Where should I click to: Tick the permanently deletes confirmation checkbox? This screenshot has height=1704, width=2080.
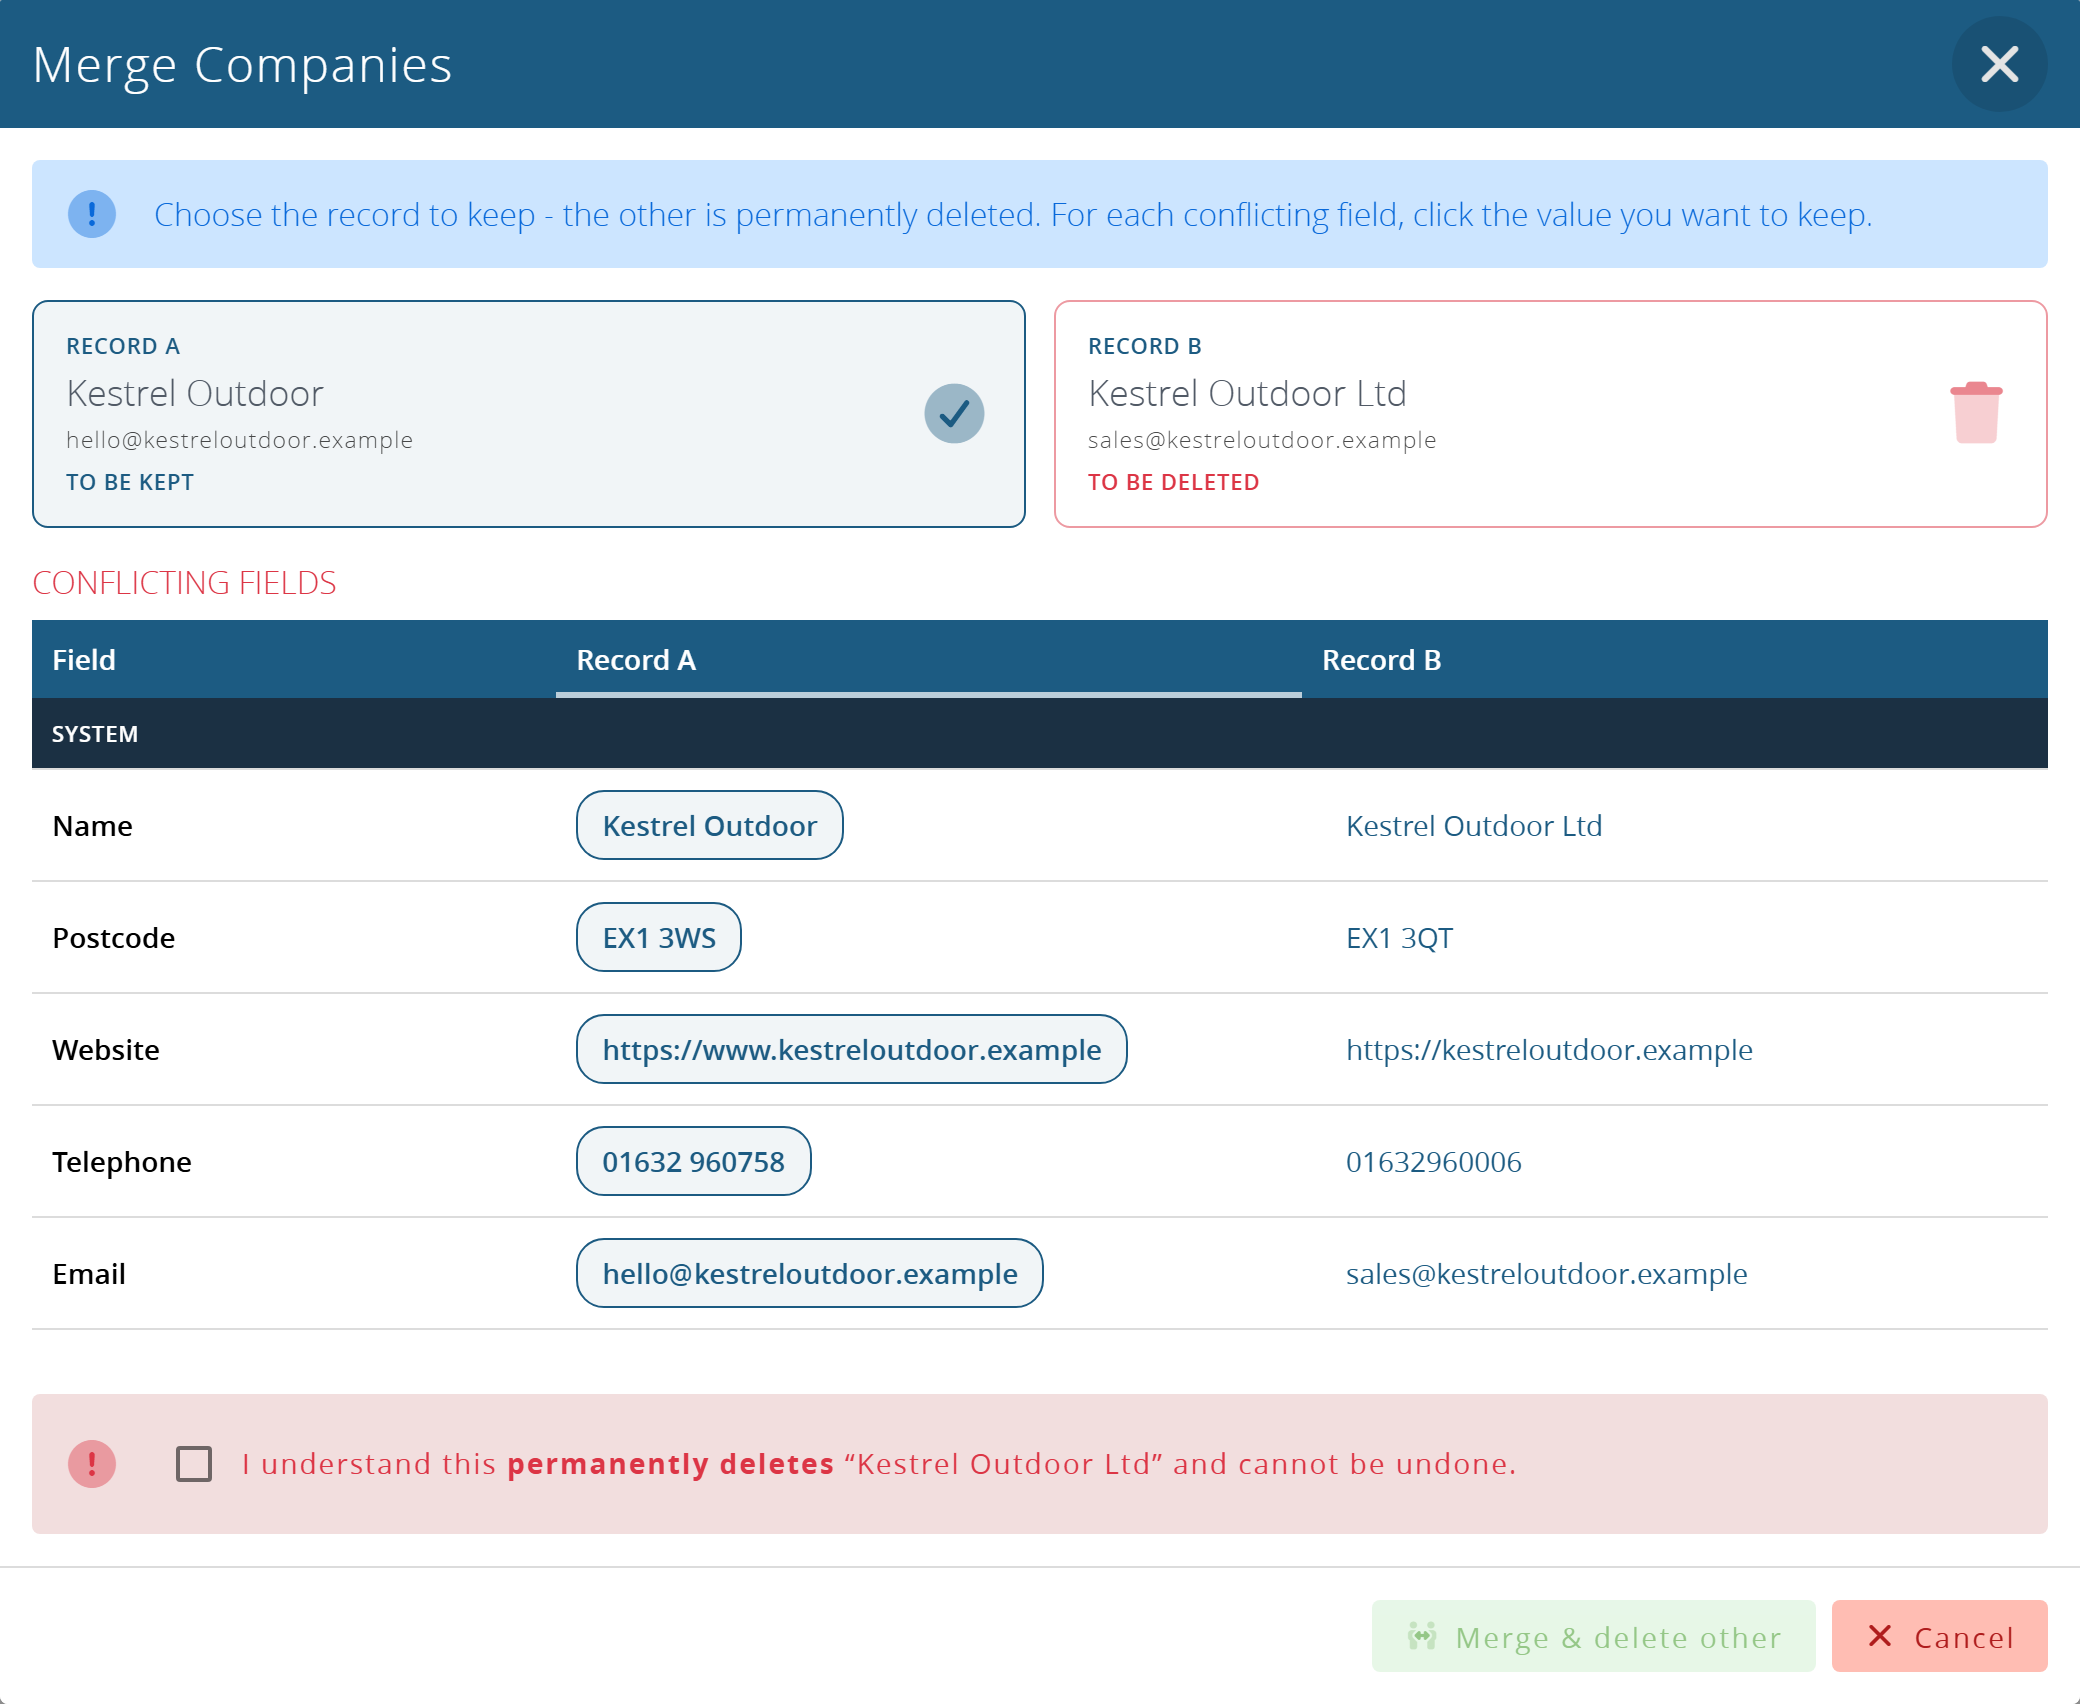click(x=194, y=1464)
